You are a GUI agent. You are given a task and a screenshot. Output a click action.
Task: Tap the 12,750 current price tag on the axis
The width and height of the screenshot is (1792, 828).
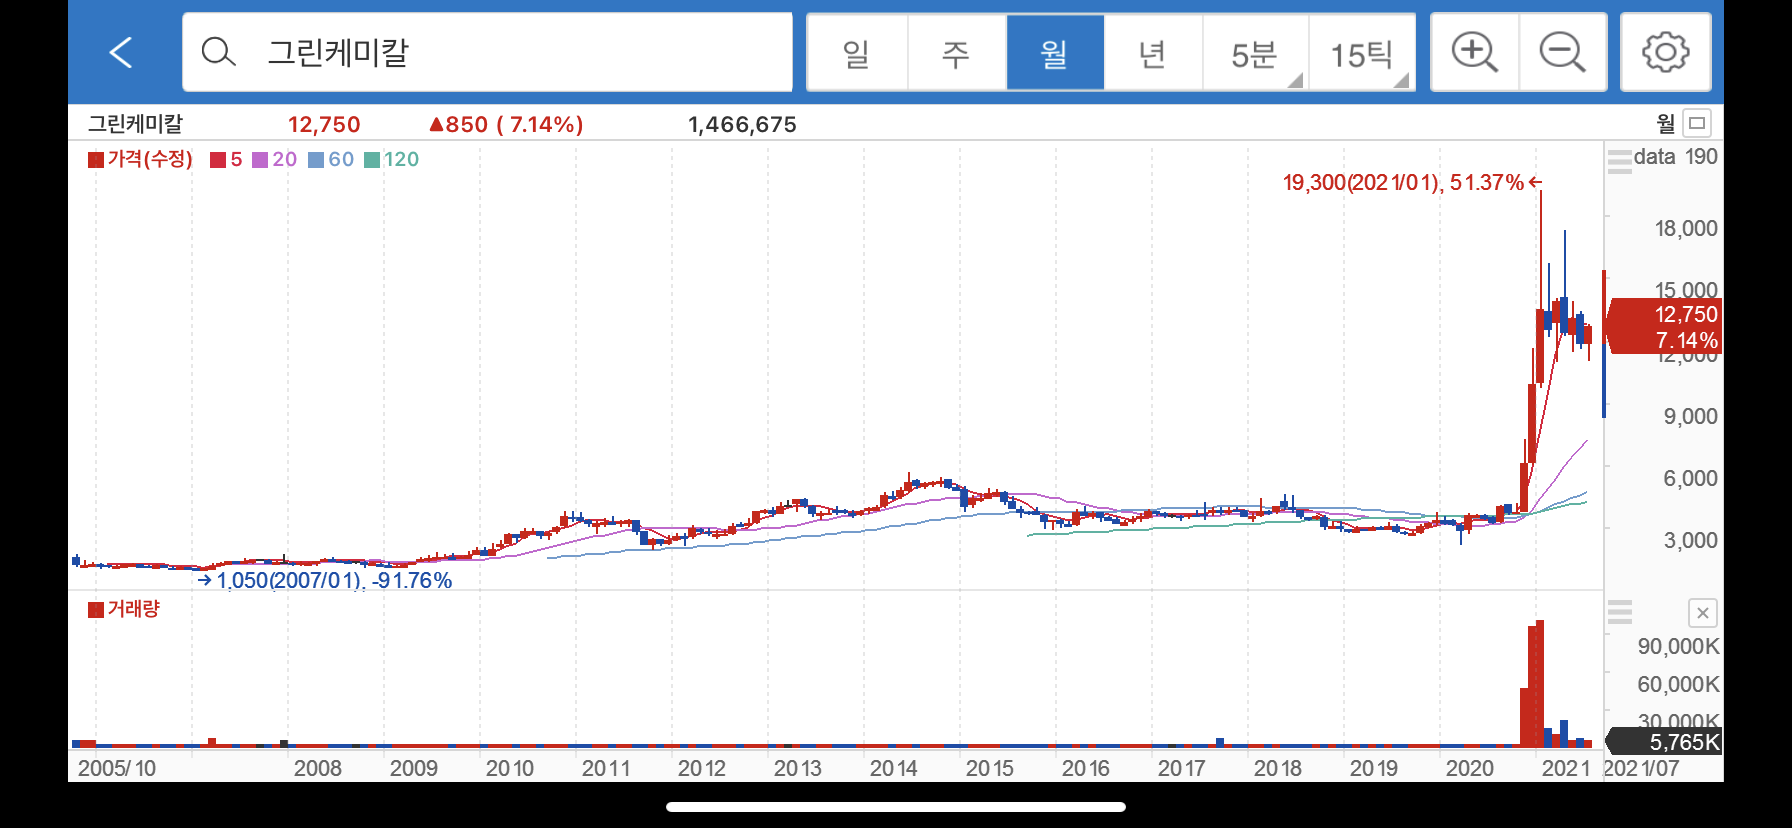coord(1664,326)
